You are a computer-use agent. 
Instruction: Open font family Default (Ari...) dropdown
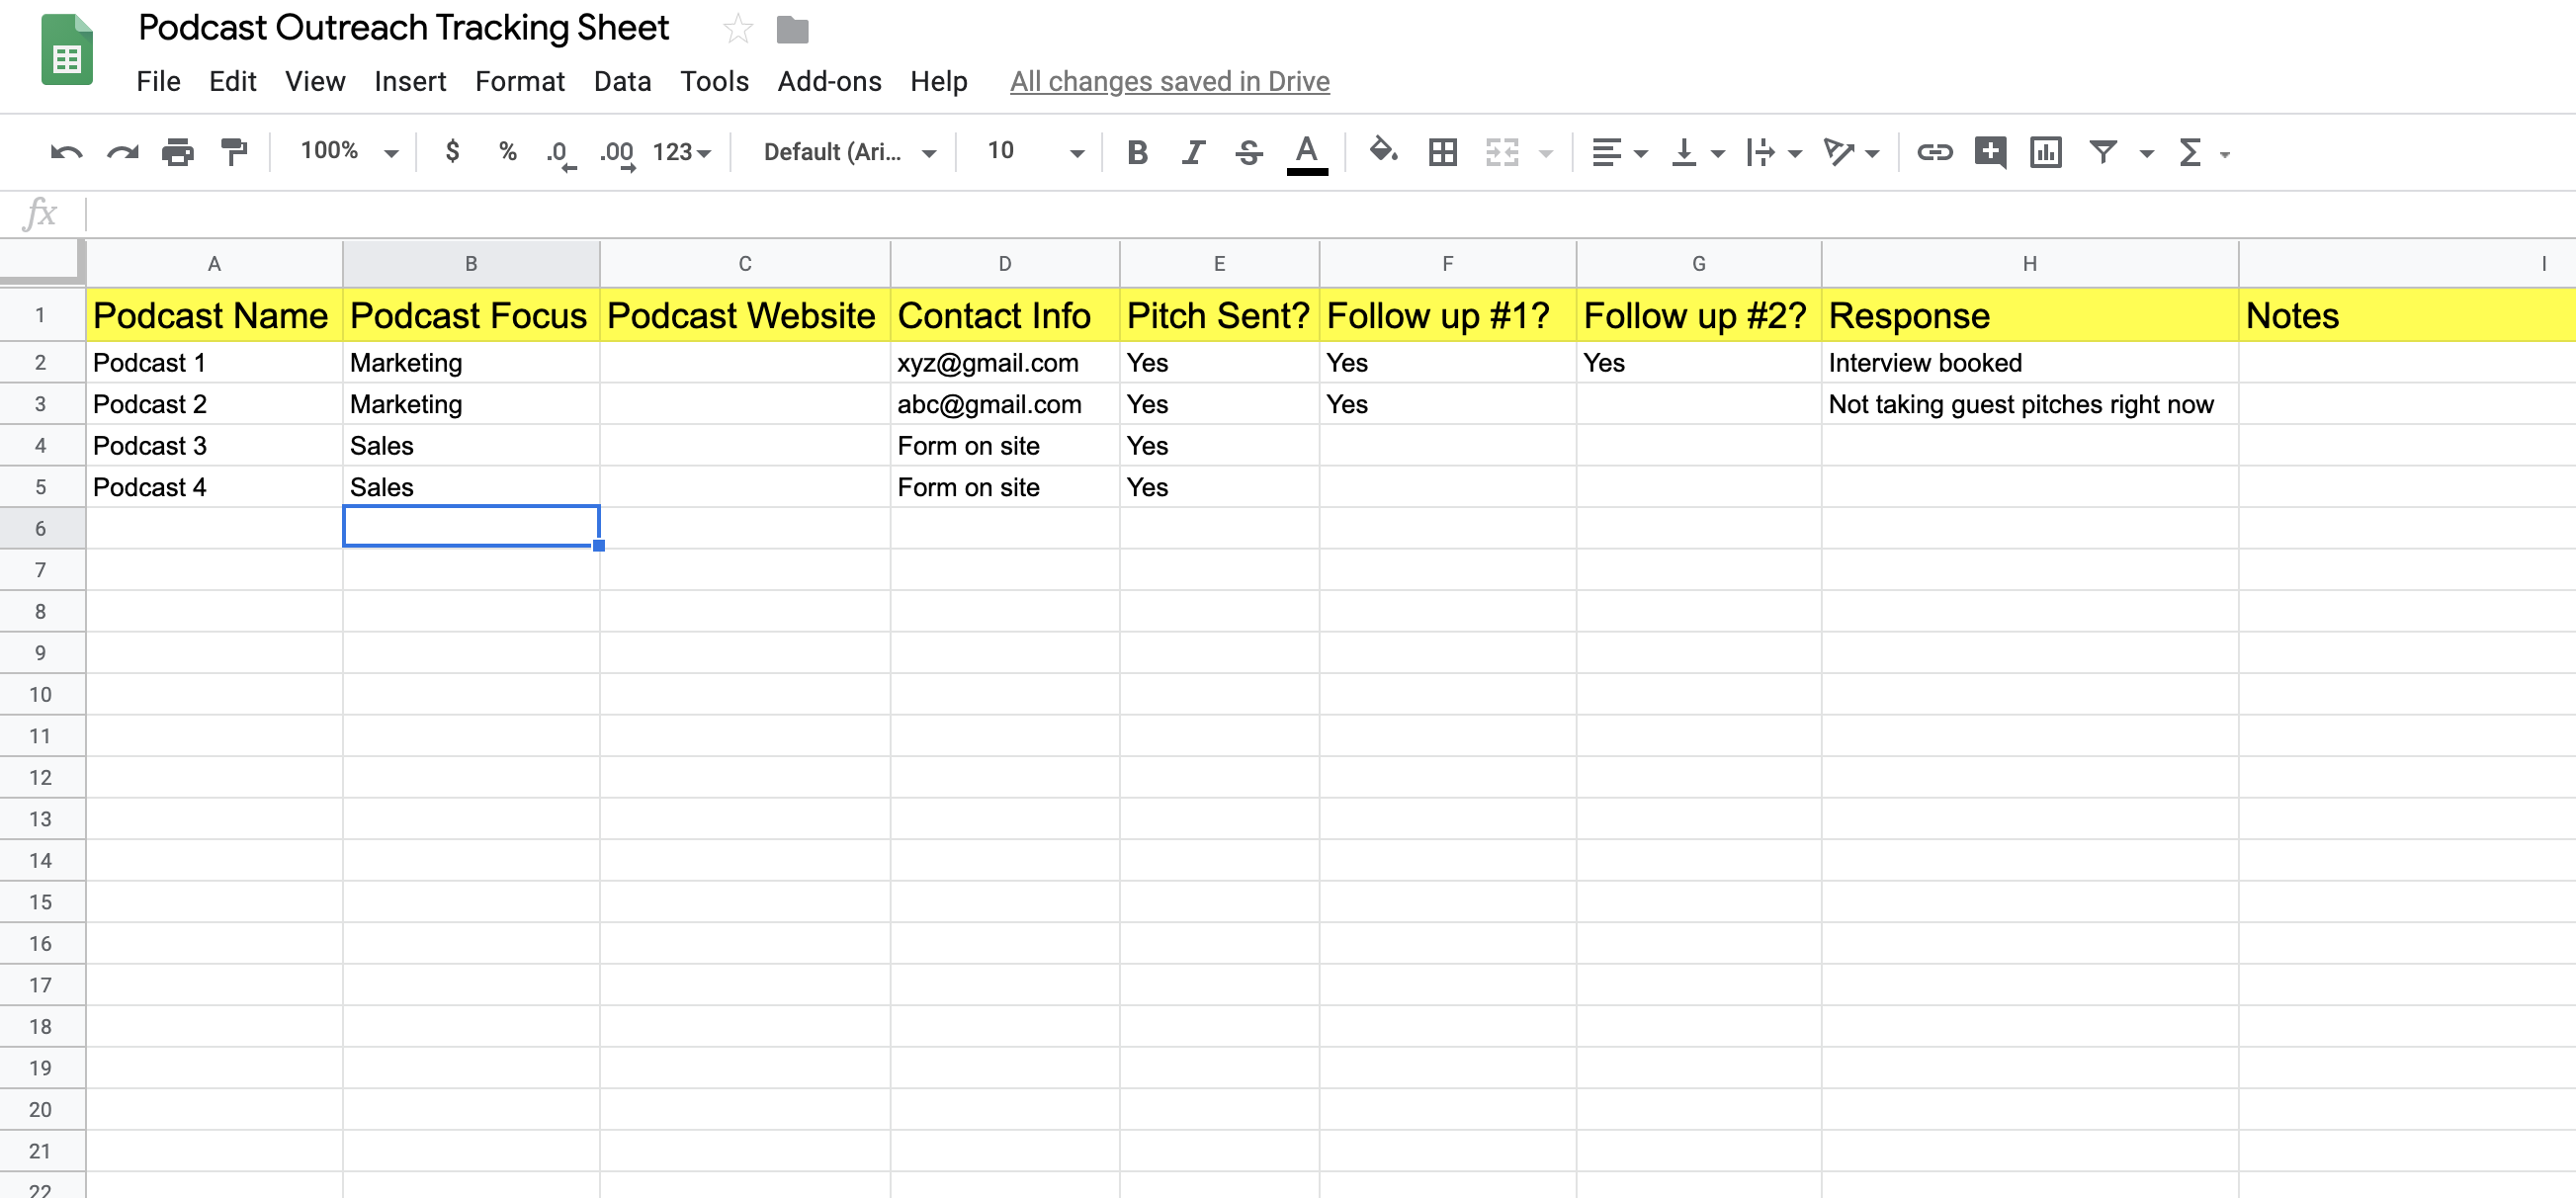(849, 152)
